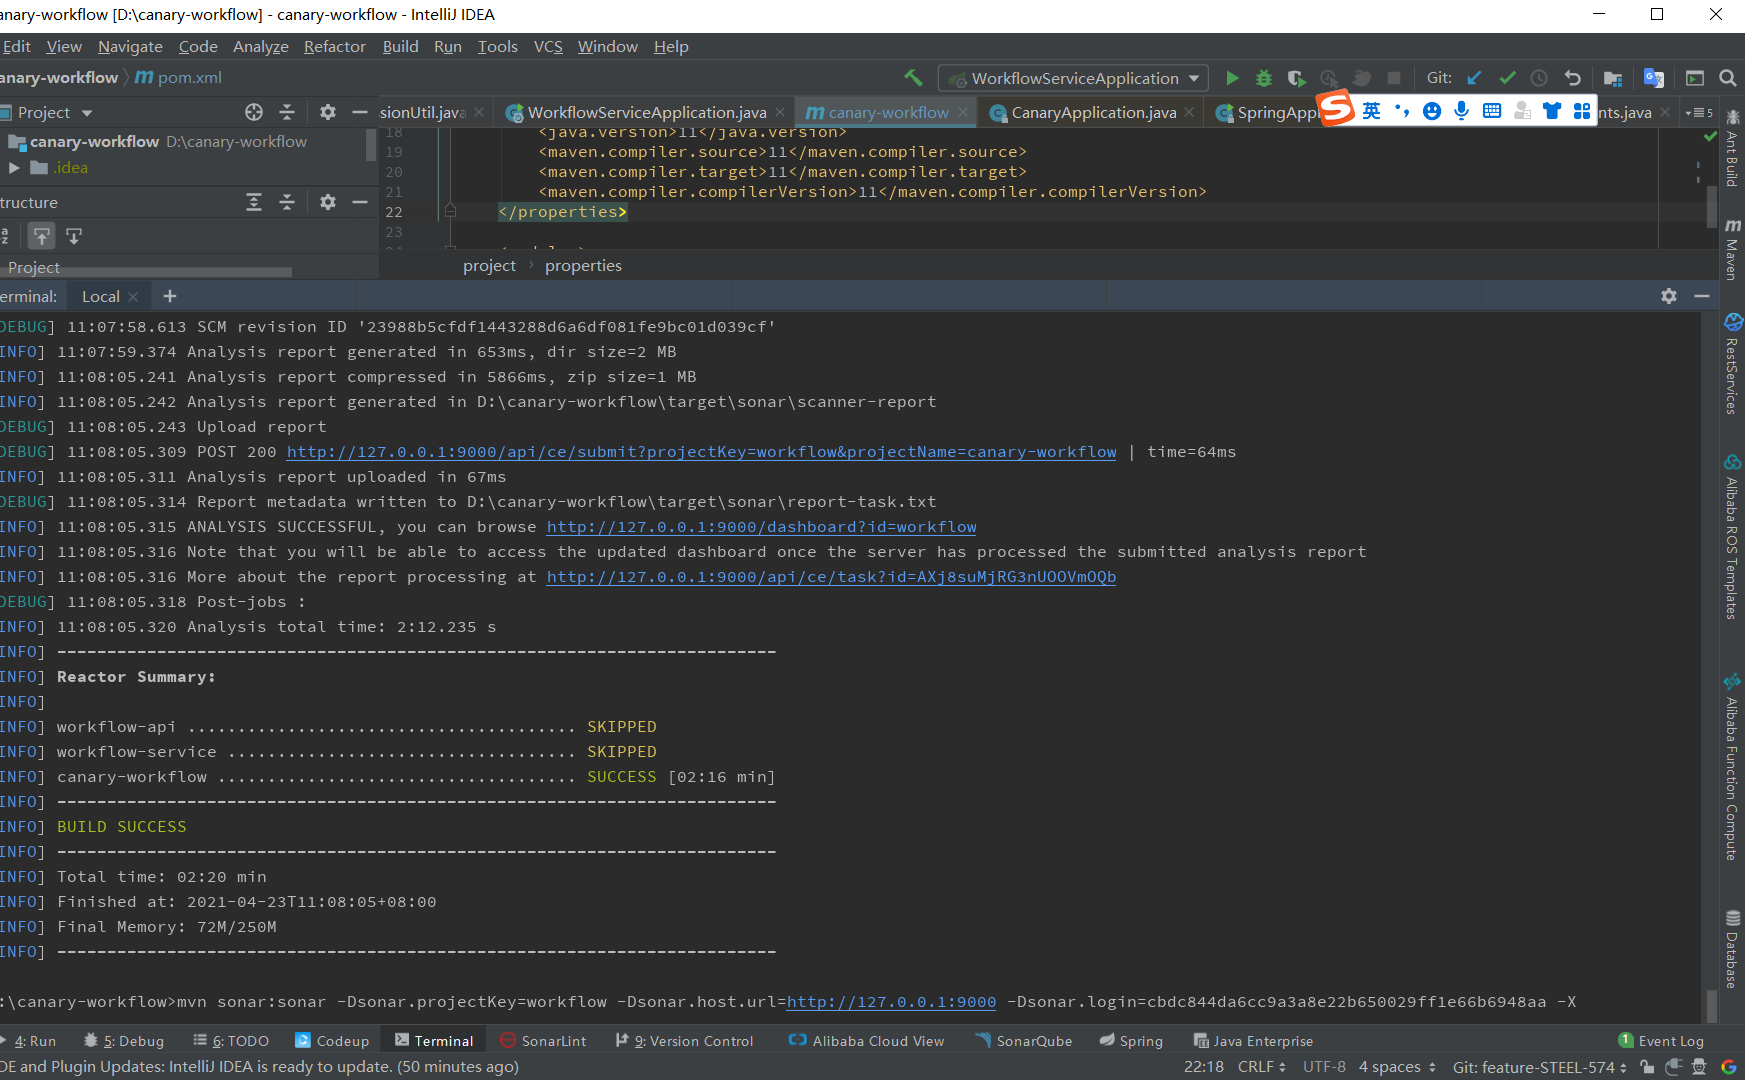Image resolution: width=1745 pixels, height=1080 pixels.
Task: Open the WorkflowServiceApplication run configuration dropdown
Action: pyautogui.click(x=1073, y=78)
